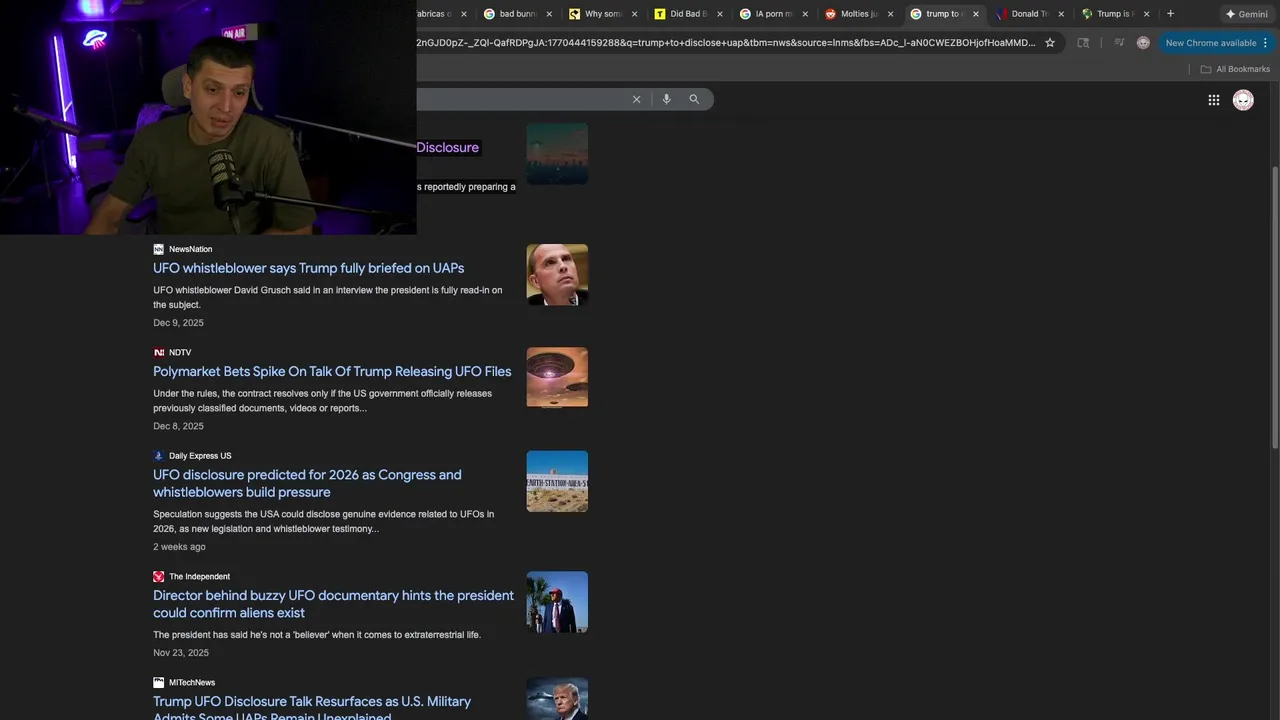This screenshot has height=720, width=1280.
Task: Click the 'NewsNation' source name
Action: 190,249
